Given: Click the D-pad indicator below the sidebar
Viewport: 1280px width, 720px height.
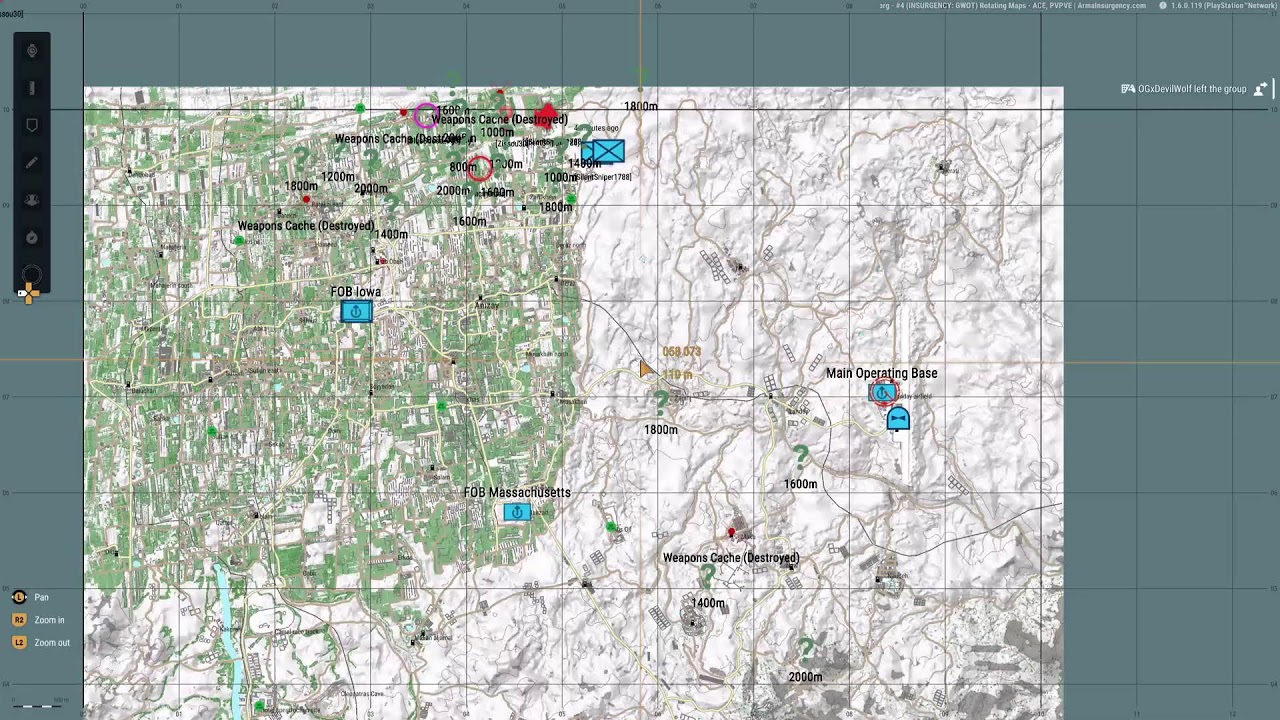Looking at the screenshot, I should pos(27,293).
